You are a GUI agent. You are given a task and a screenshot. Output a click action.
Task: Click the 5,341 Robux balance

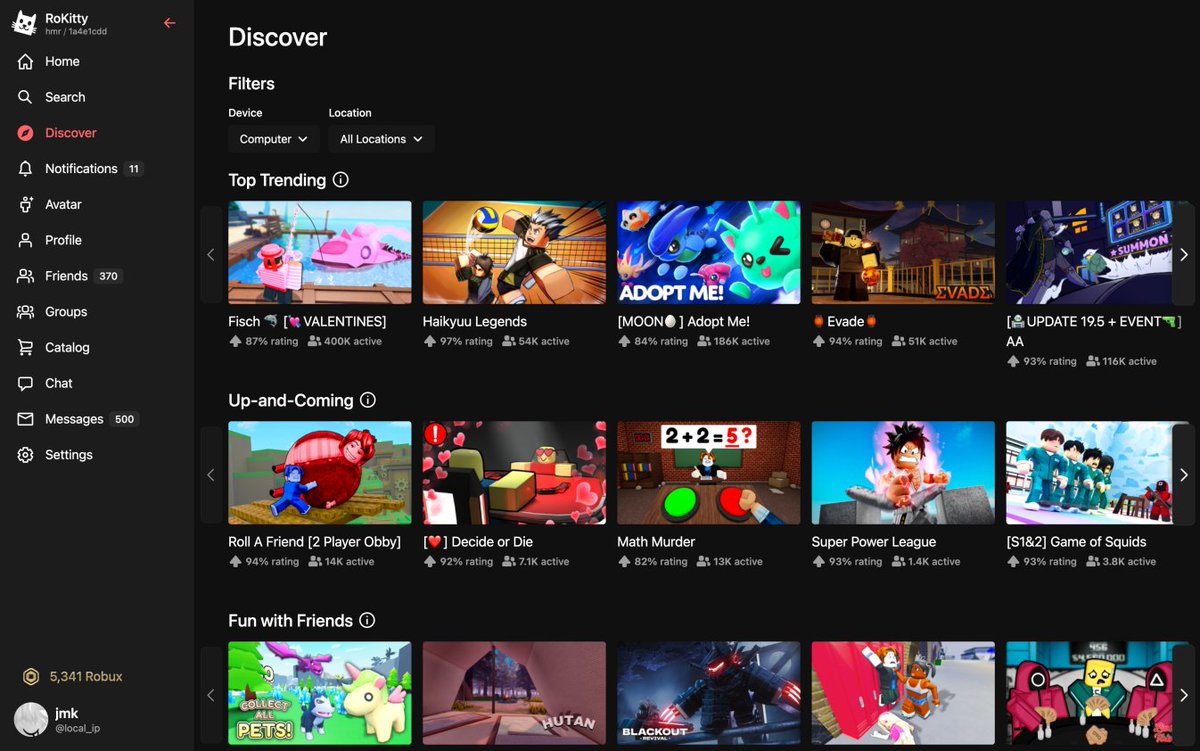point(86,677)
